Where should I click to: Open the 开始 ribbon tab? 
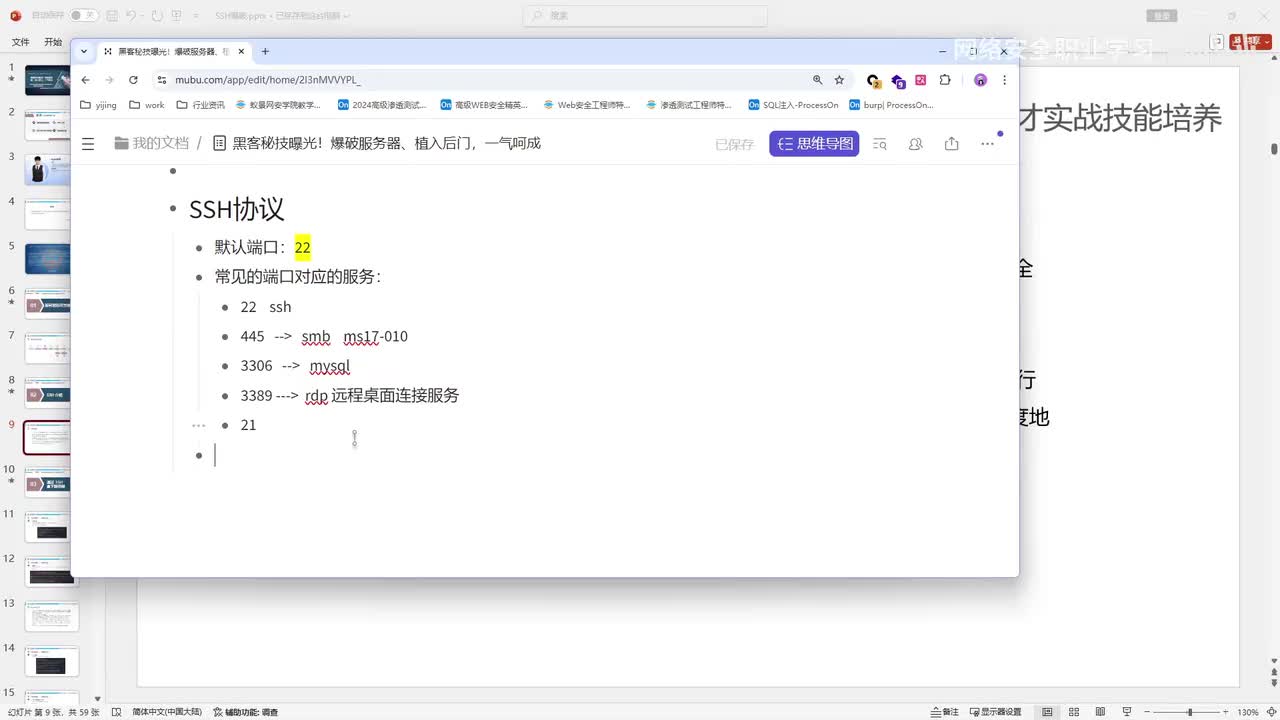tap(53, 42)
